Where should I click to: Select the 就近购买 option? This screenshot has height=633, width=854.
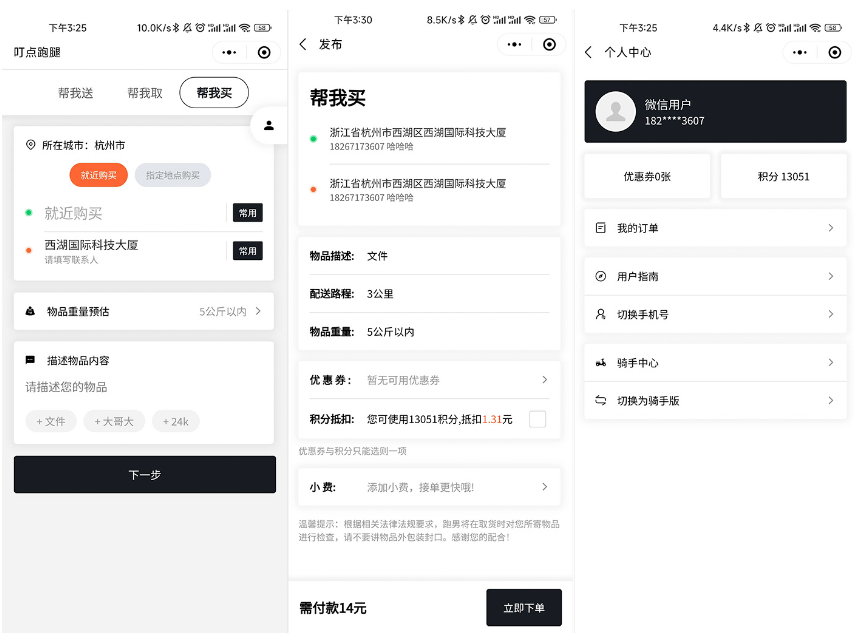pos(98,175)
